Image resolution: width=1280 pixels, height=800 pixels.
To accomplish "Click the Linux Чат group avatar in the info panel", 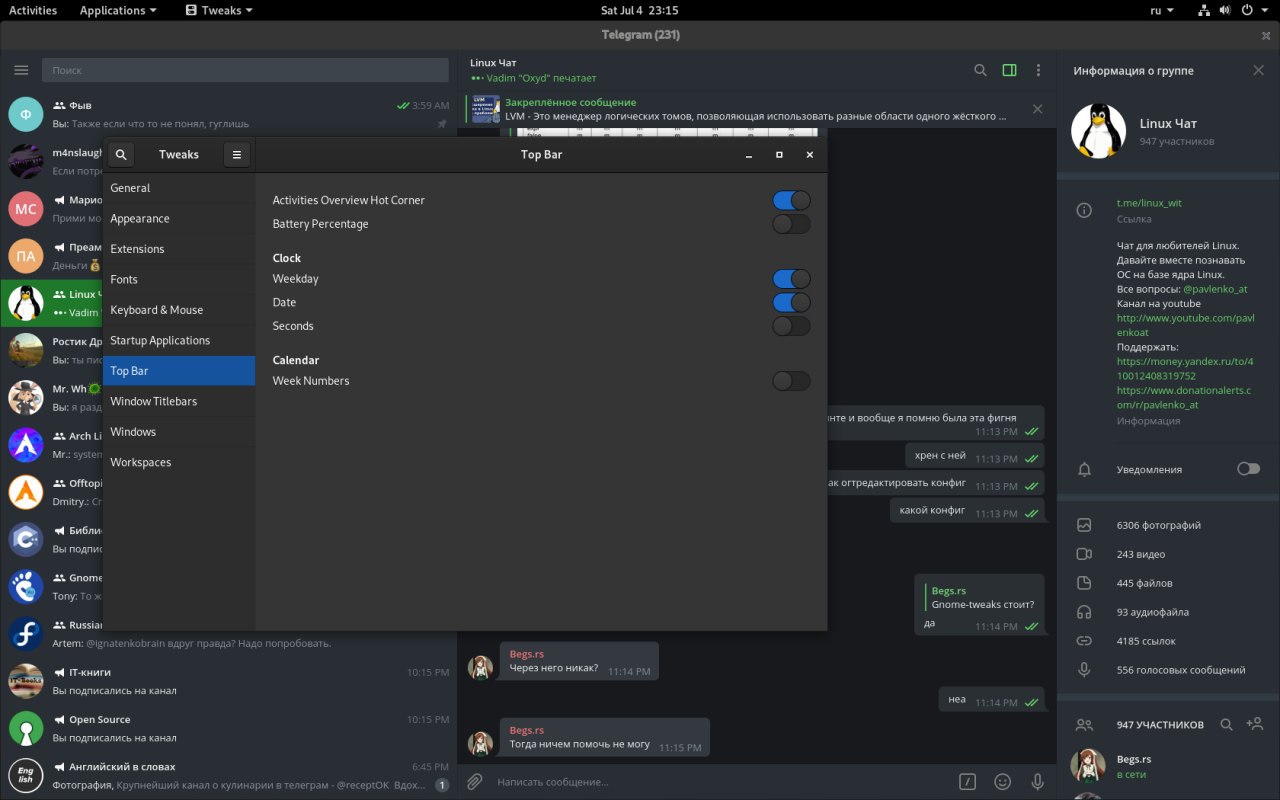I will point(1098,131).
